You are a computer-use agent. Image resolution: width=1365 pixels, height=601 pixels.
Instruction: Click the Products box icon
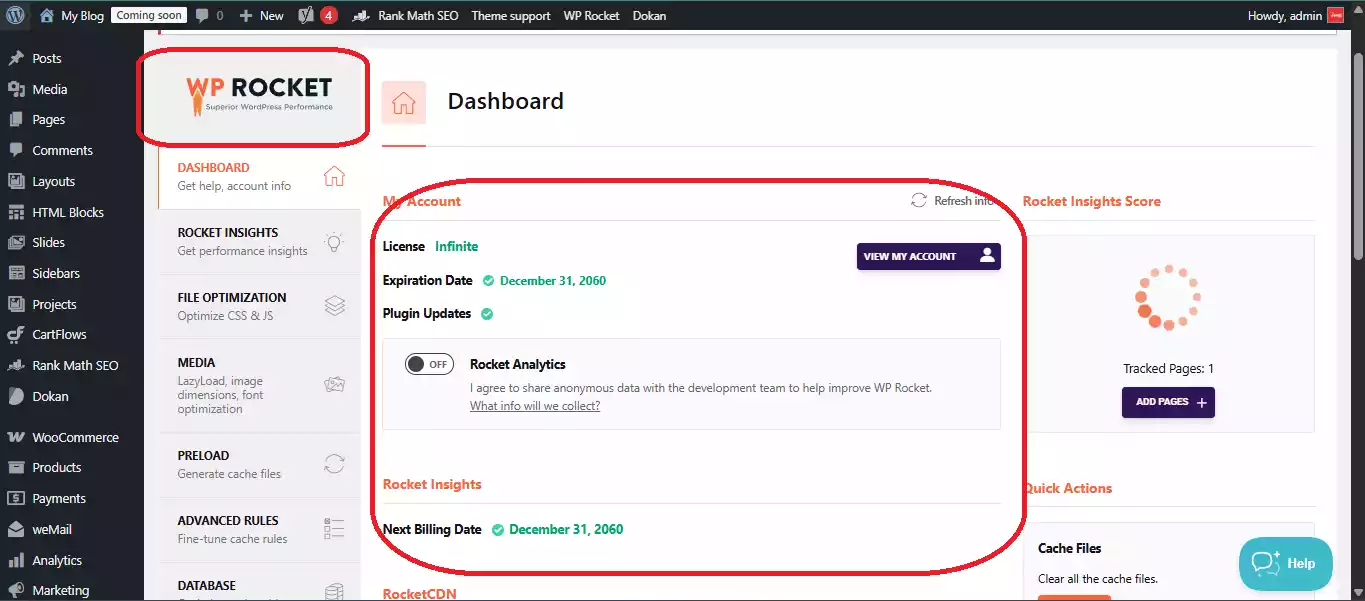point(16,467)
